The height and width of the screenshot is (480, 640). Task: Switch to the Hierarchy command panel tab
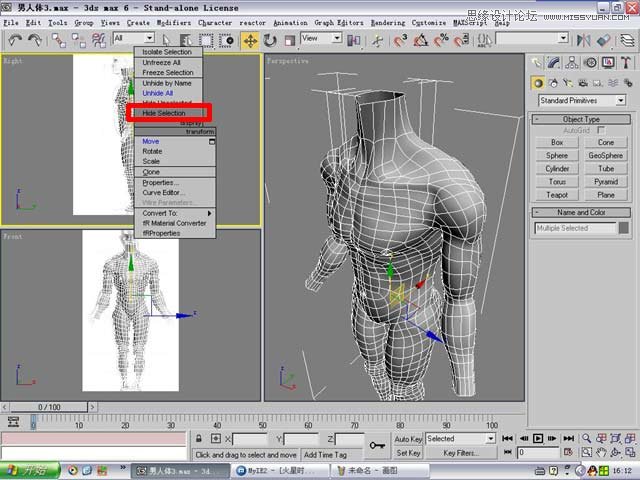(x=572, y=62)
